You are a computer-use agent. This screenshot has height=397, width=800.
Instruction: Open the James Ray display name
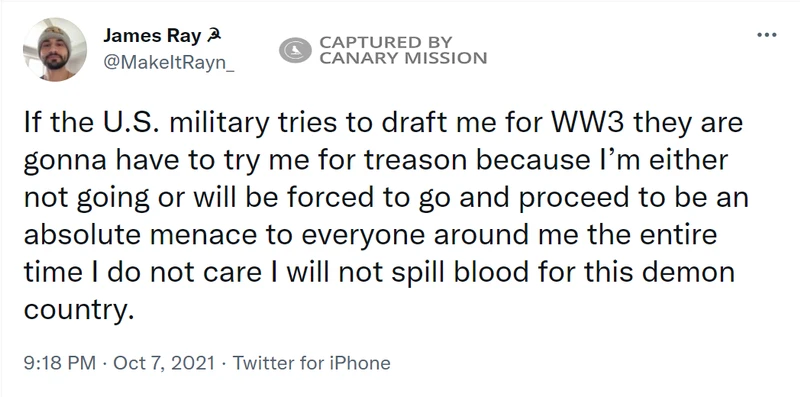152,35
